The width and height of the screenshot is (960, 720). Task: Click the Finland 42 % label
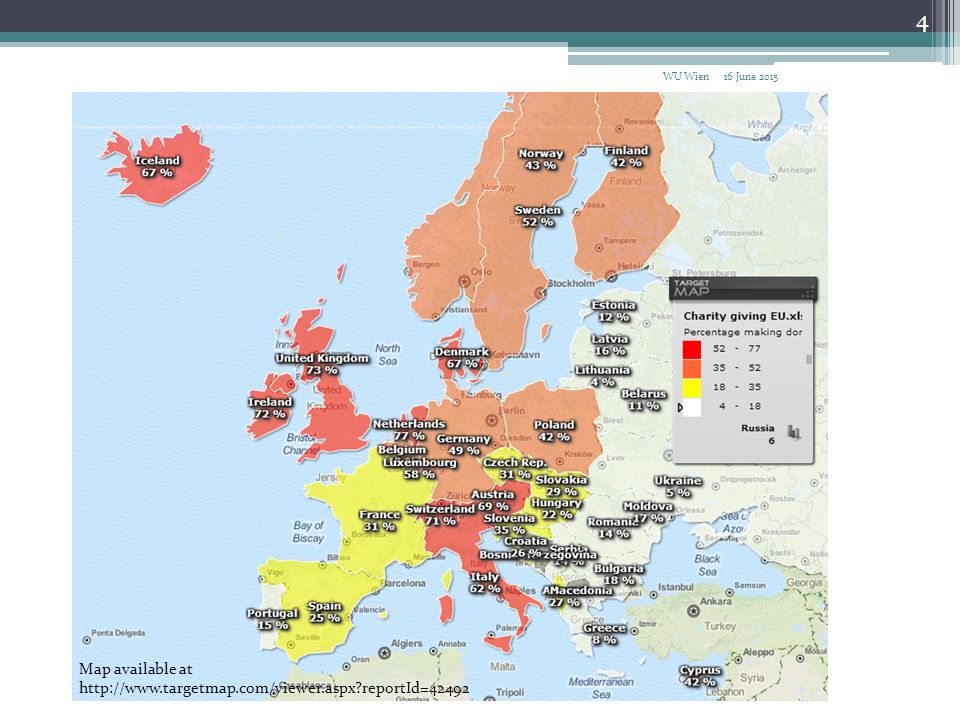[x=626, y=157]
